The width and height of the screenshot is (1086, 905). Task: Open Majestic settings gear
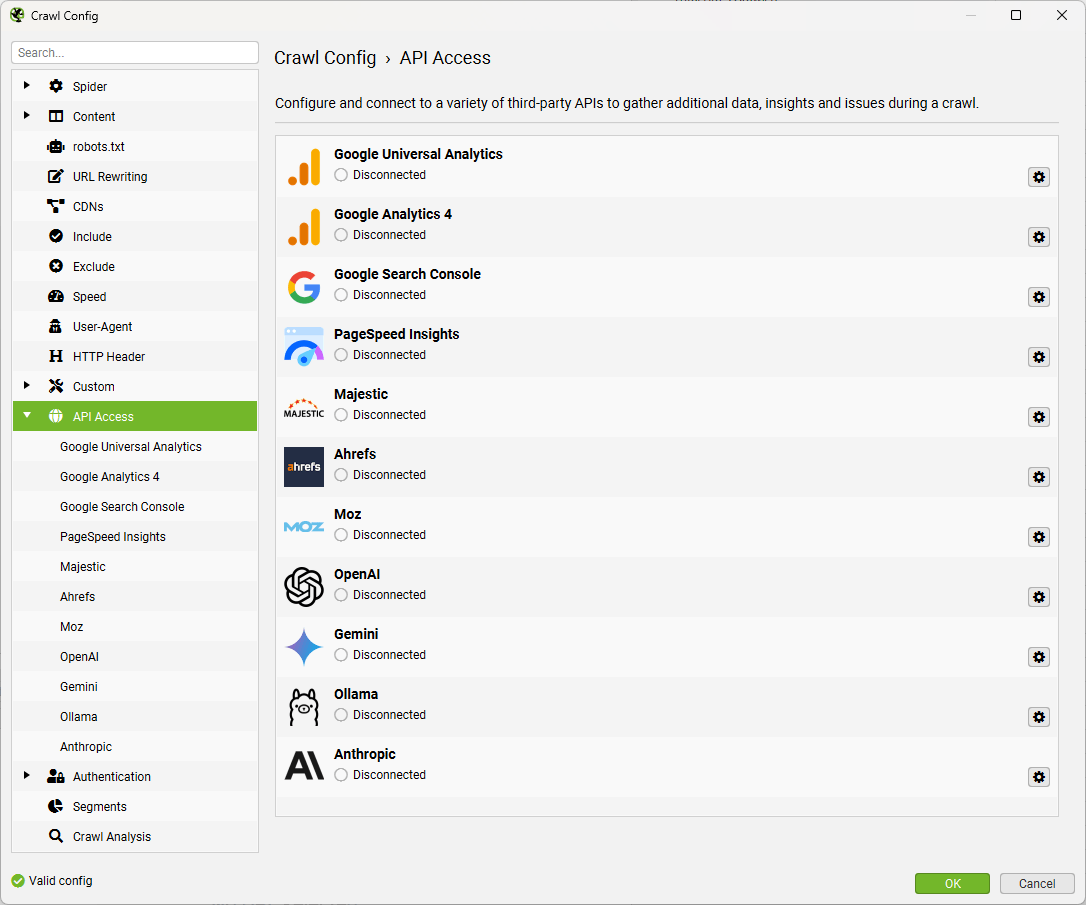[1038, 418]
